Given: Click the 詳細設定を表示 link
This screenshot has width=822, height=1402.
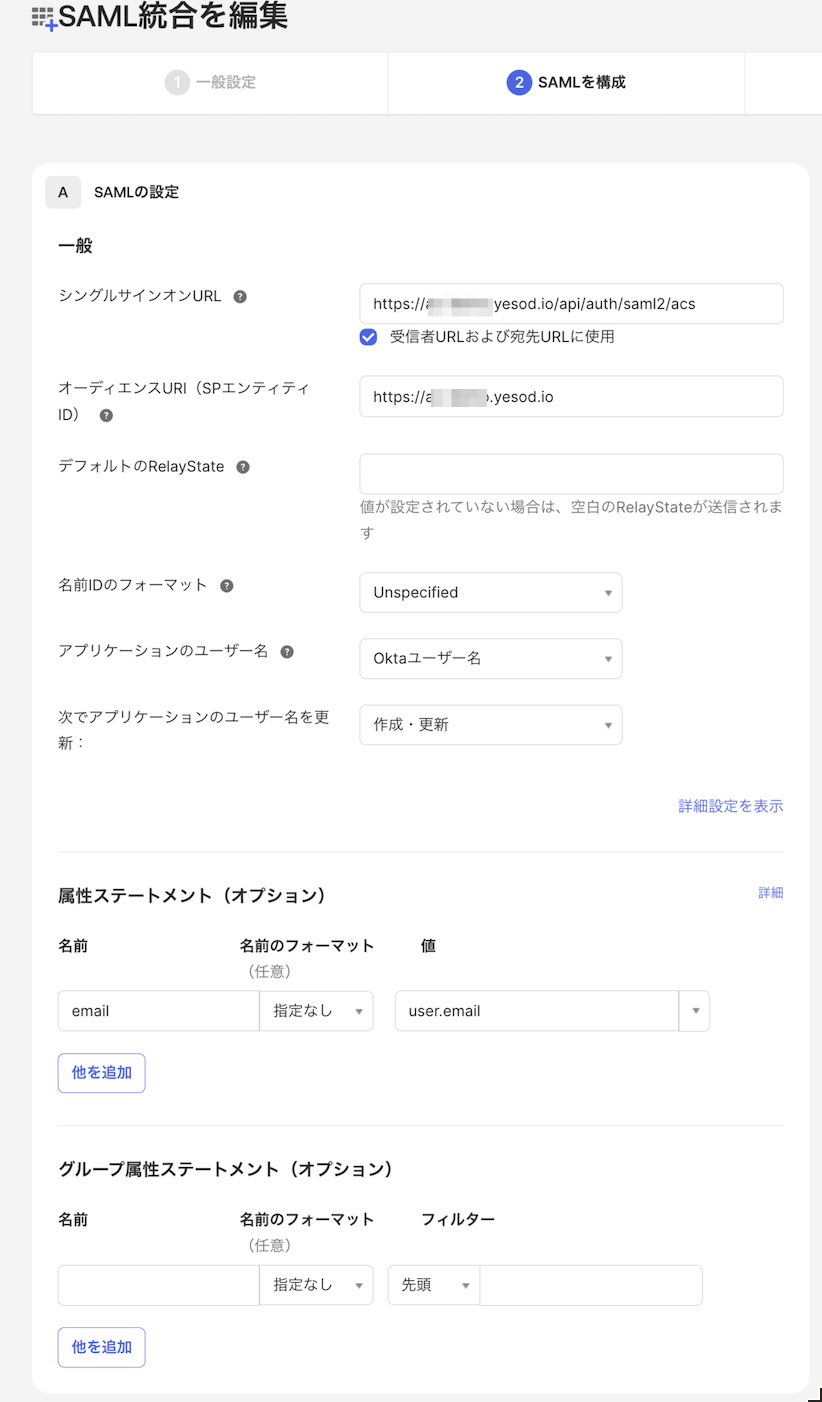Looking at the screenshot, I should pyautogui.click(x=730, y=806).
